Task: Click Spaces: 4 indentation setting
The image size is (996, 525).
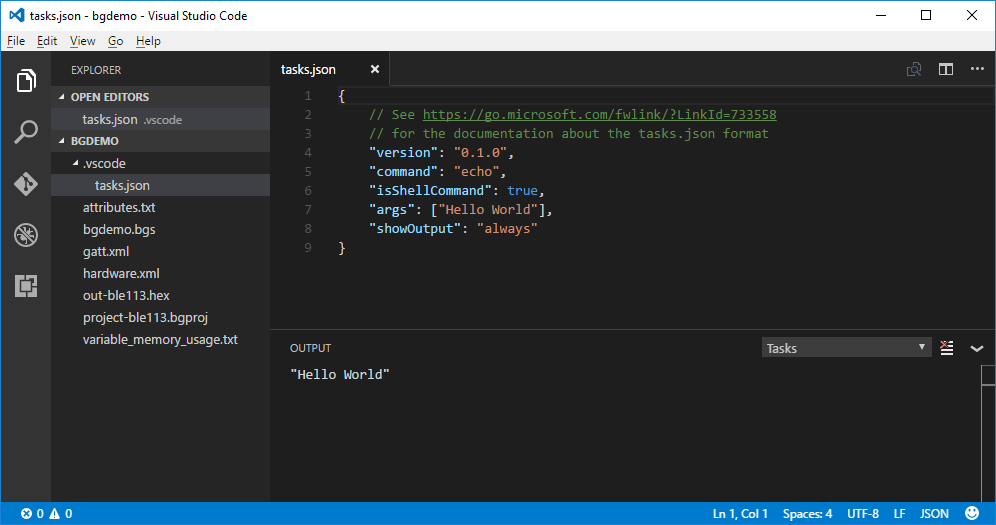Action: tap(807, 514)
